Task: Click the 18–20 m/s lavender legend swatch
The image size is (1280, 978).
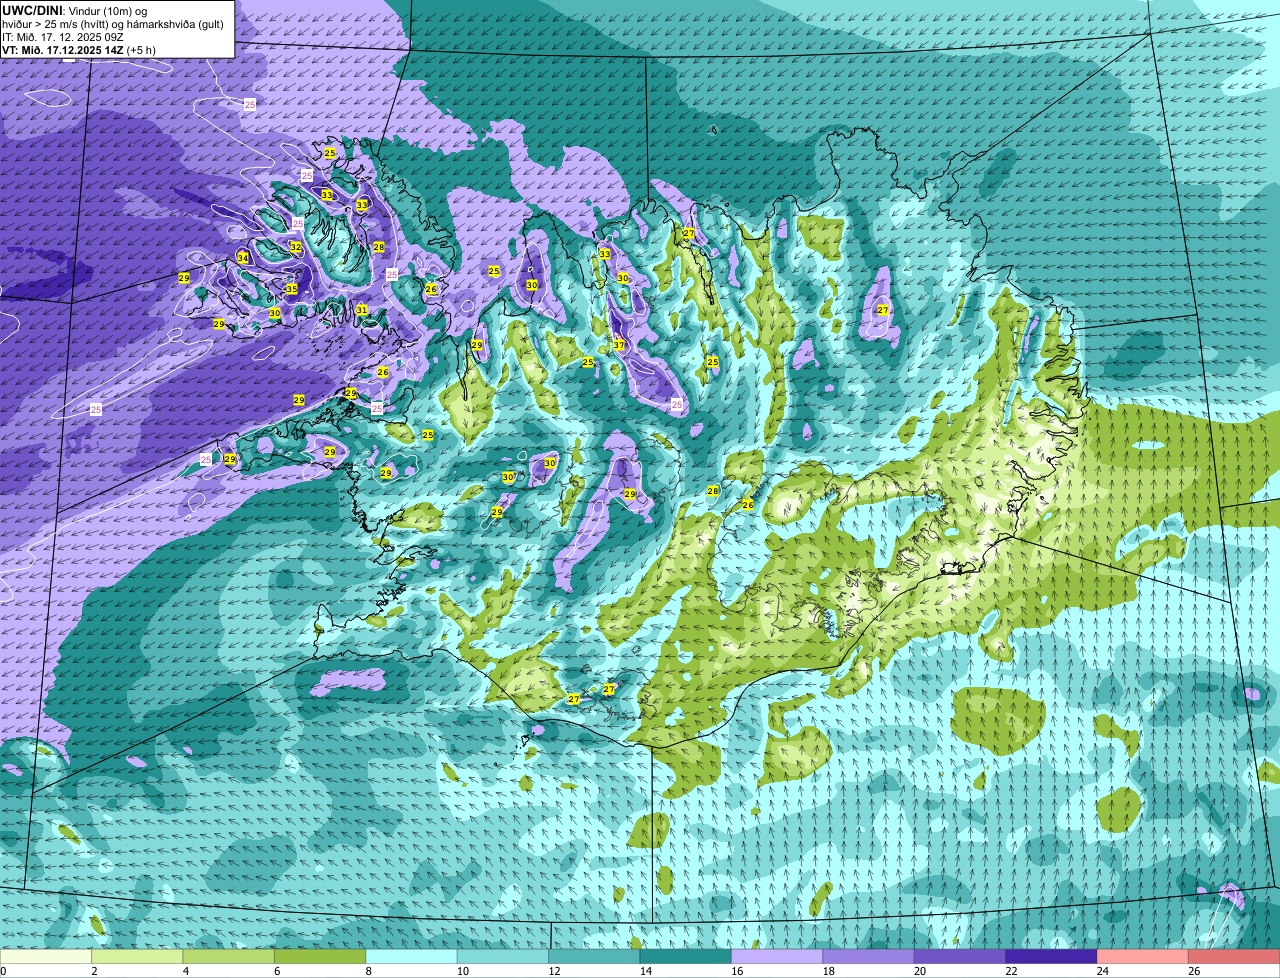Action: (x=869, y=957)
